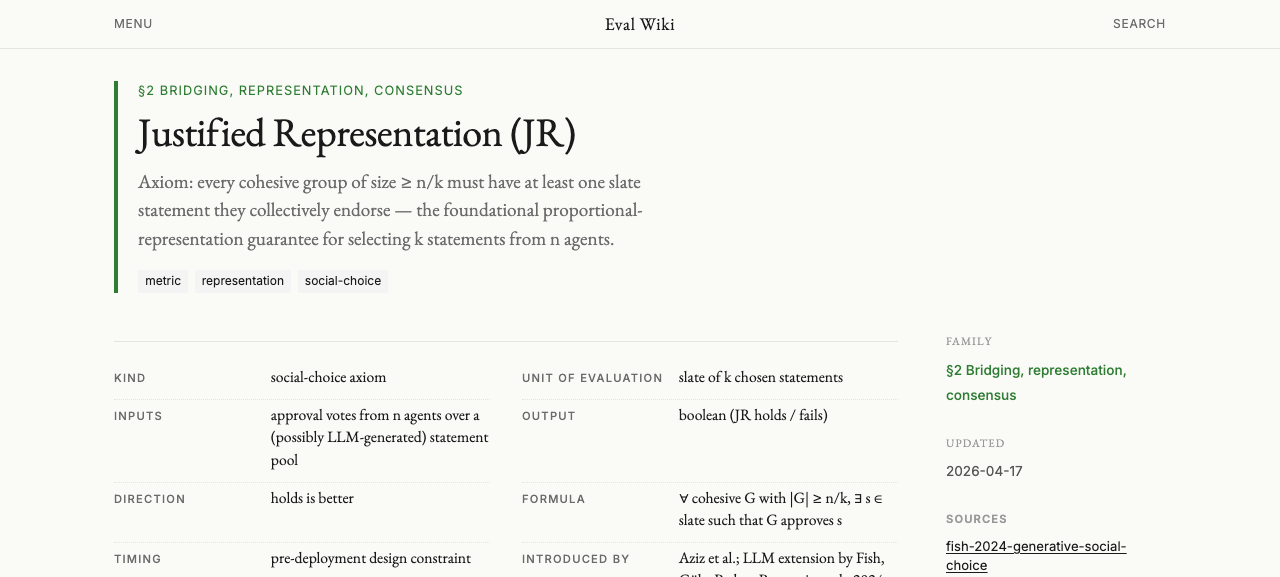Click the INTRODUCED BY value Aziz et al.
Viewport: 1280px width, 577px height.
(781, 562)
